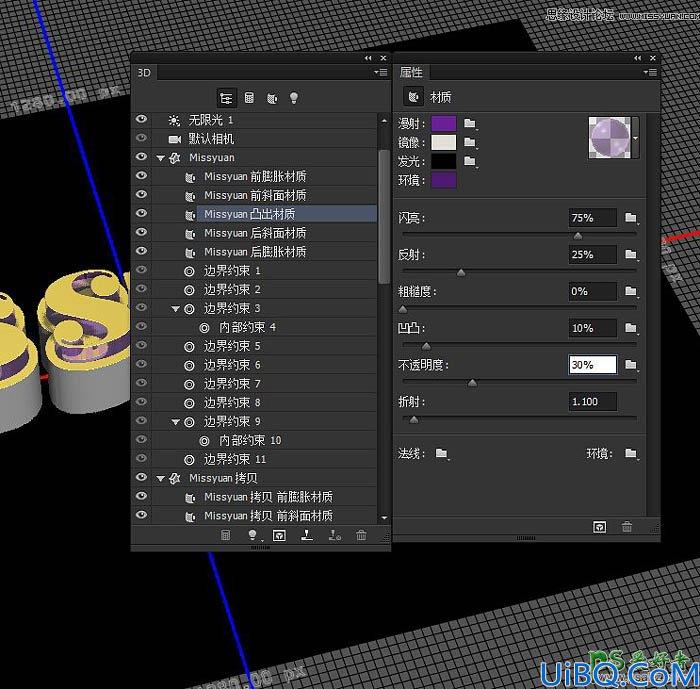This screenshot has width=700, height=689.
Task: Collapse 3D panel with double-arrow icon
Action: 368,58
